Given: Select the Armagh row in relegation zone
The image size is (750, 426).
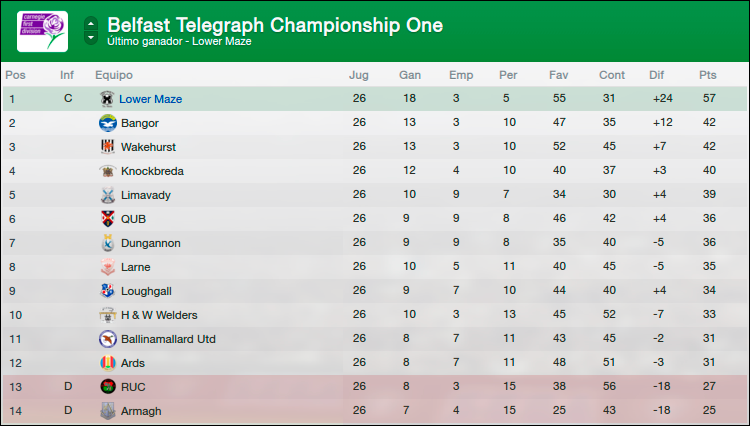Looking at the screenshot, I should [375, 410].
